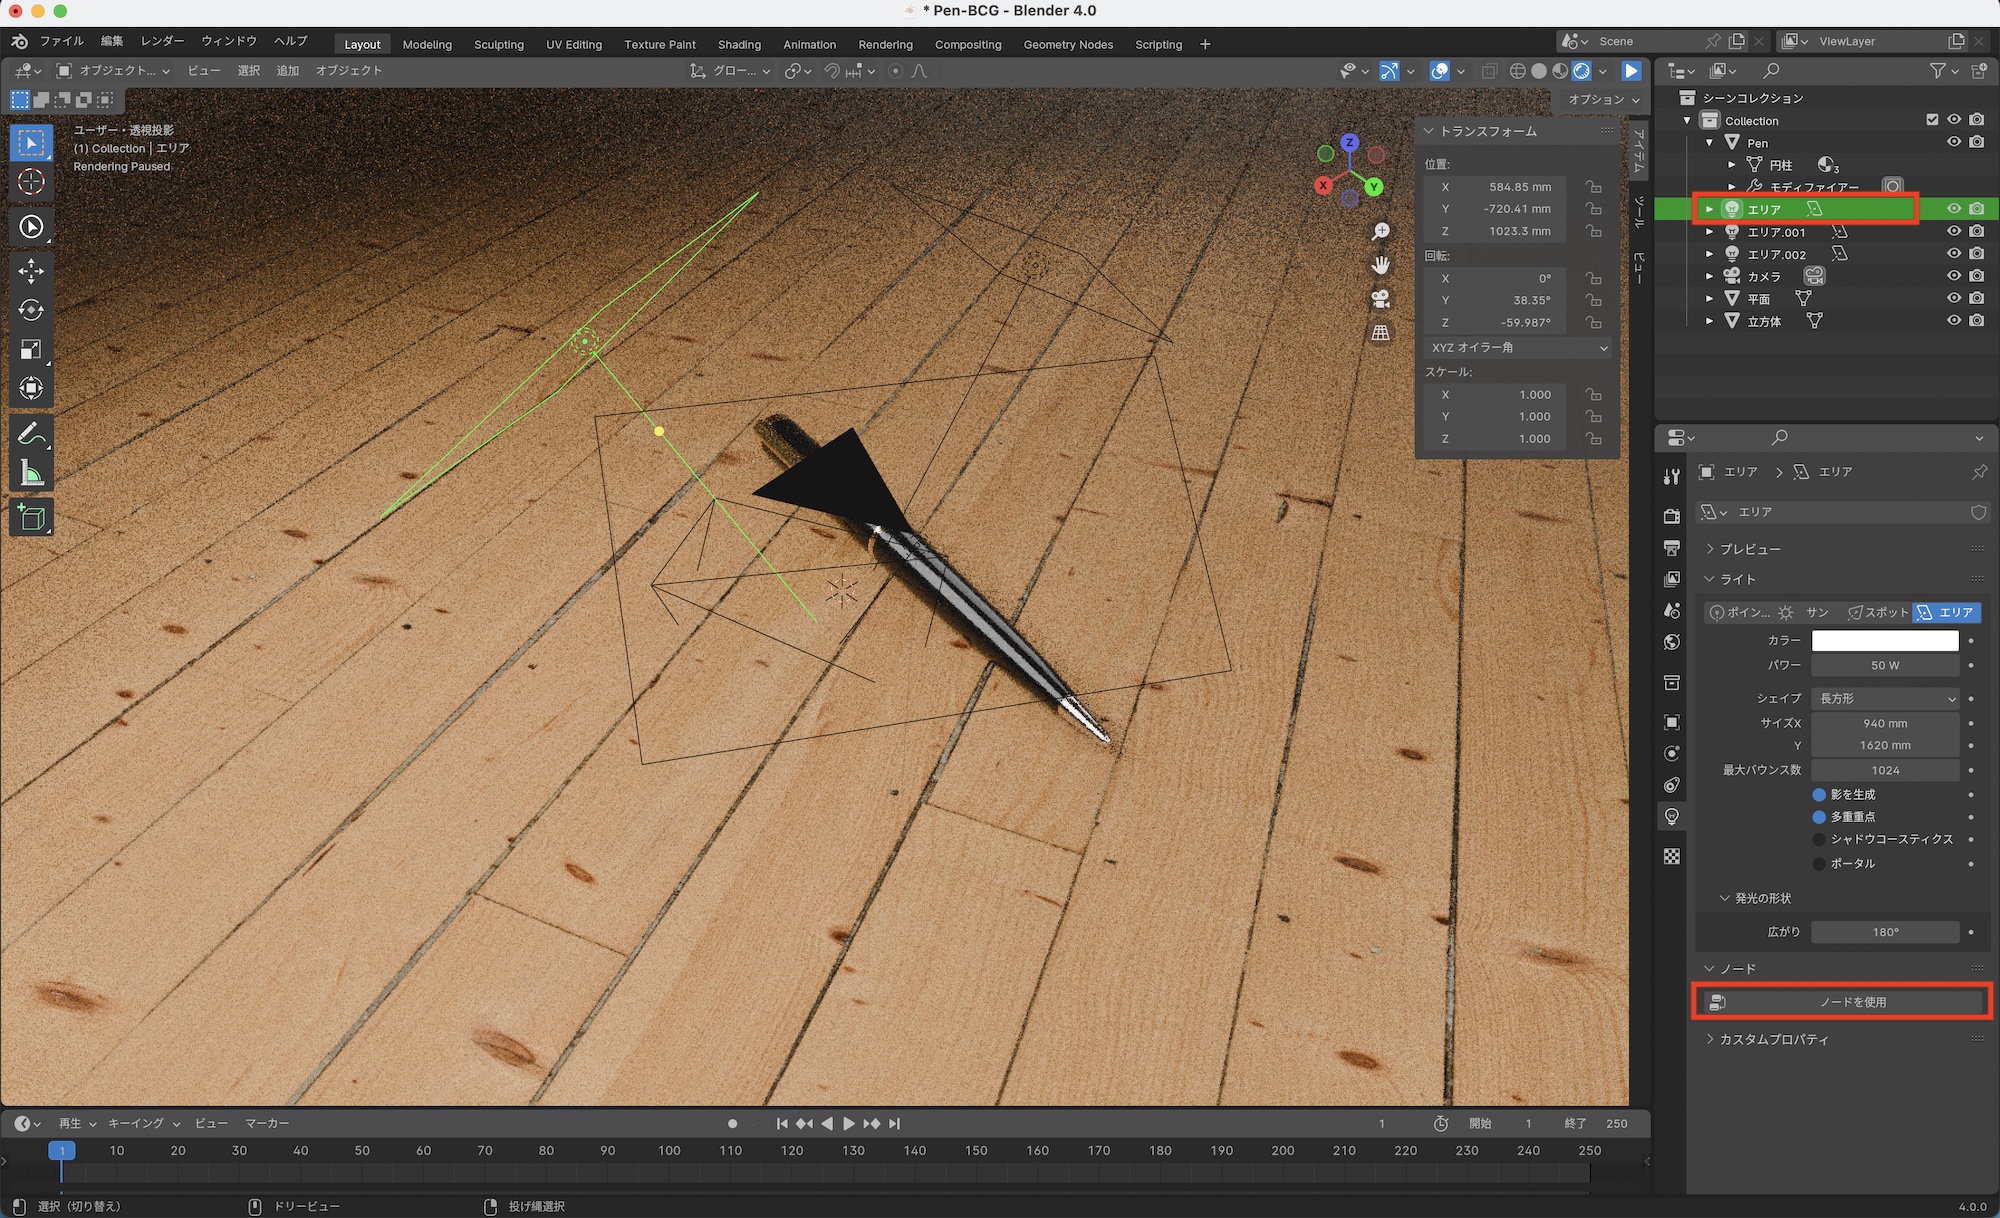Open the Render properties tab icon

[x=1672, y=516]
